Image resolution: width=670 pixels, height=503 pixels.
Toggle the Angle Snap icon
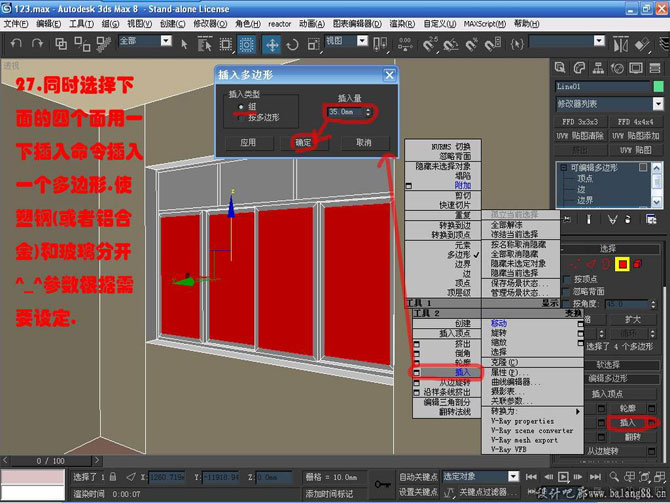450,44
